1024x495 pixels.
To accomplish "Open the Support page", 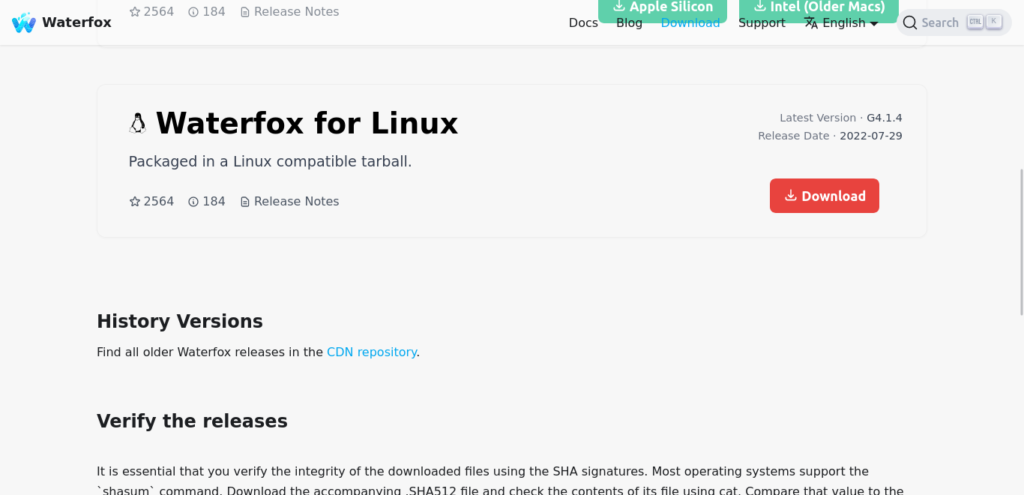I will (761, 23).
